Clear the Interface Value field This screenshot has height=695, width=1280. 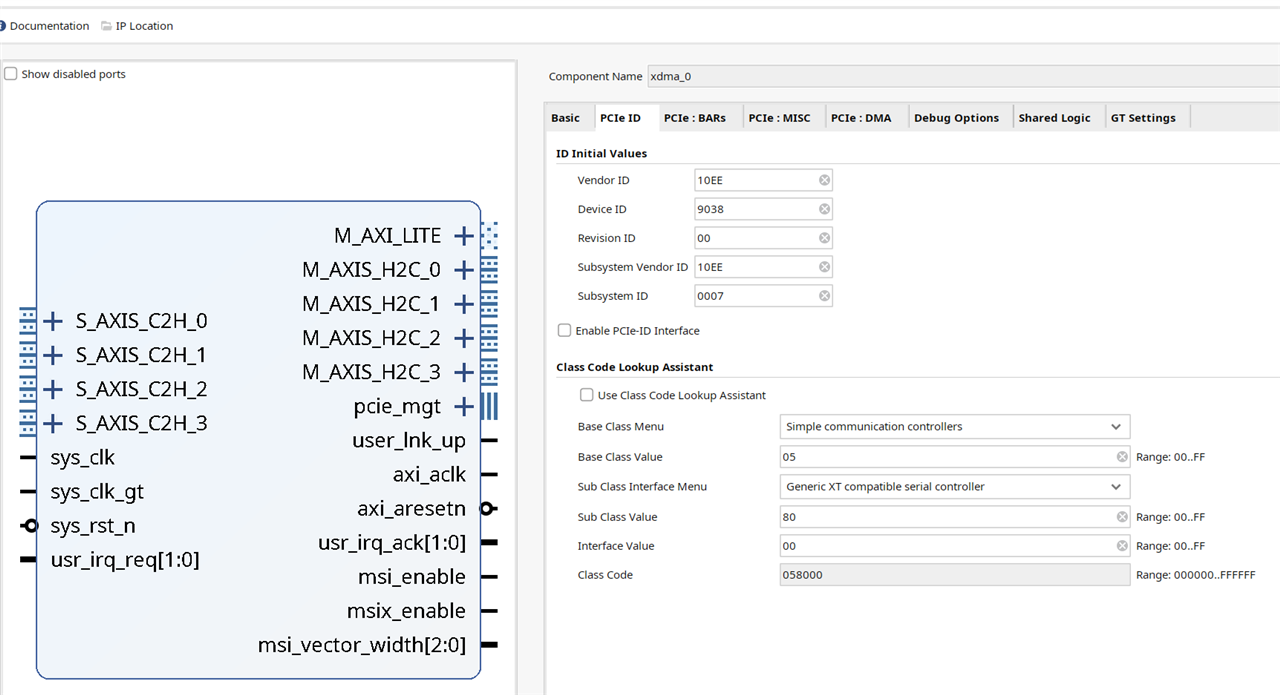(x=1122, y=546)
